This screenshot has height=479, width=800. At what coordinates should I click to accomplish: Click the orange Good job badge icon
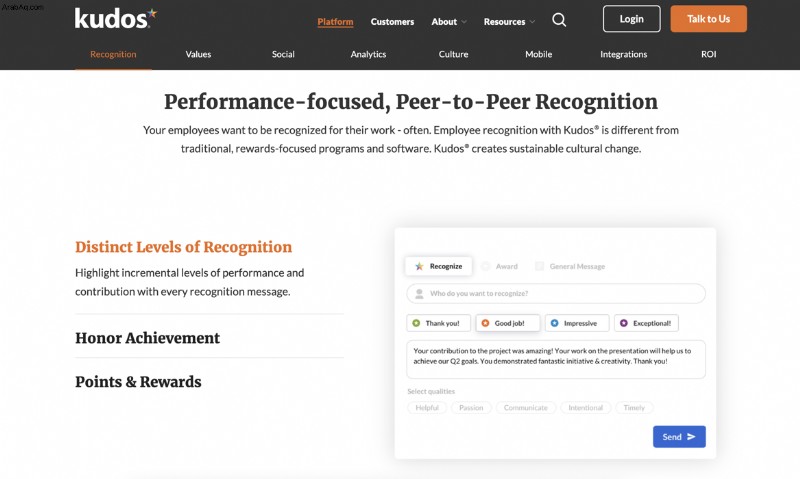click(x=485, y=323)
